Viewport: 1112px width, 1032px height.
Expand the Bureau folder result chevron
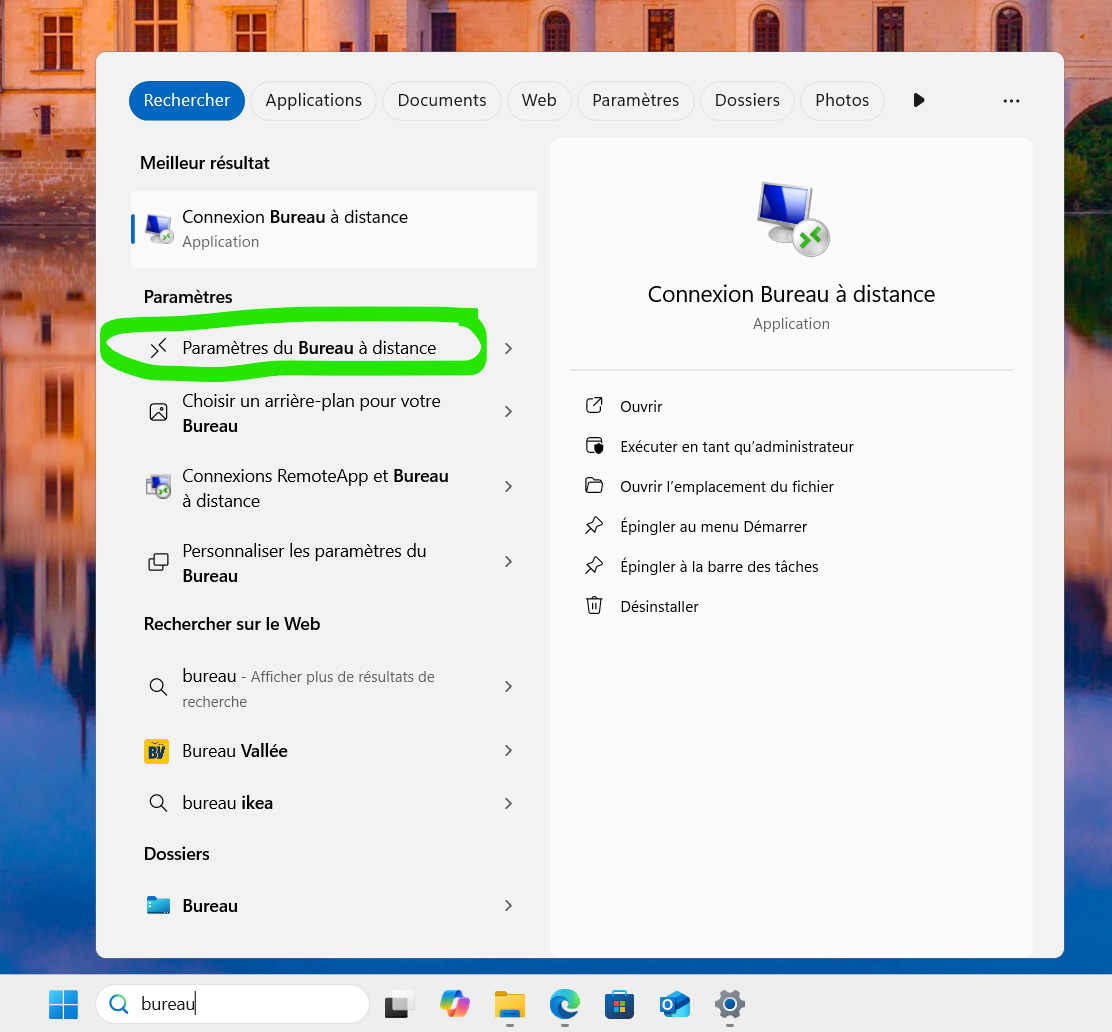(x=508, y=906)
